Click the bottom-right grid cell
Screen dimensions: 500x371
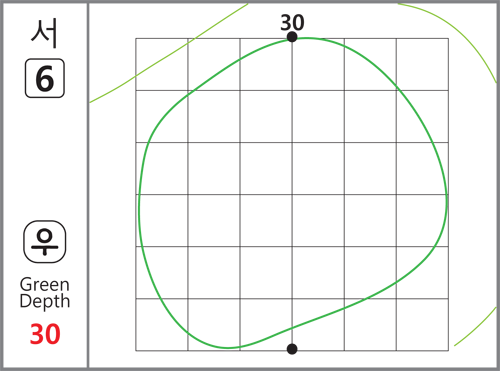[x=422, y=325]
